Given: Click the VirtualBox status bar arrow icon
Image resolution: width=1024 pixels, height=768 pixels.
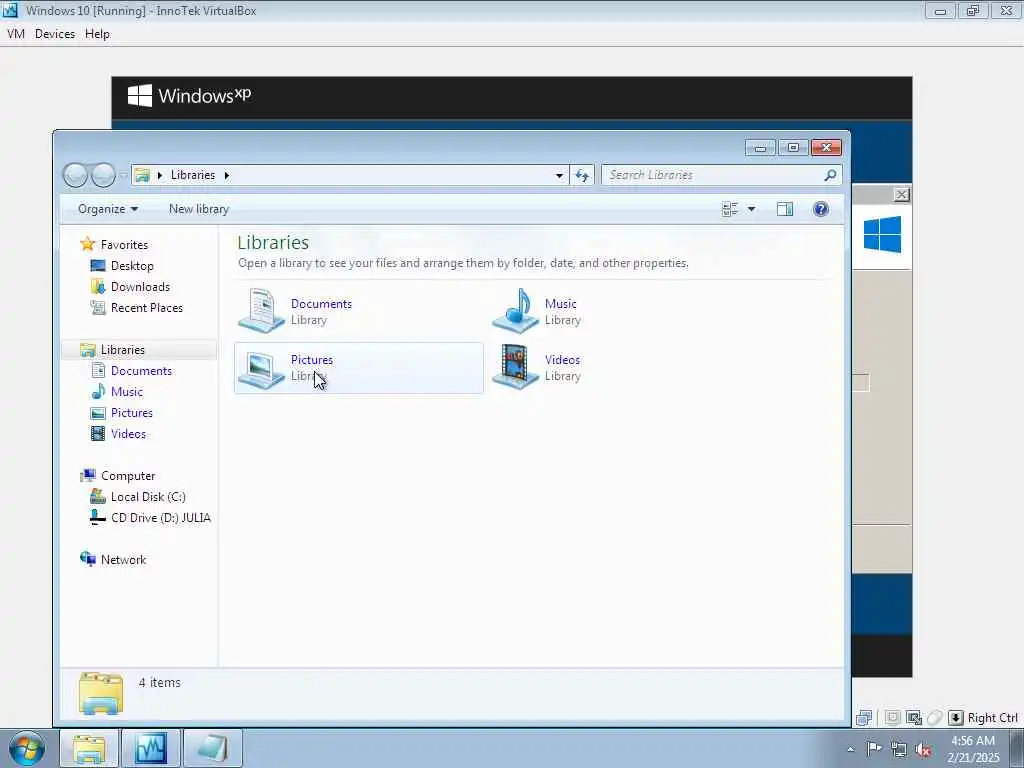Looking at the screenshot, I should click(955, 718).
